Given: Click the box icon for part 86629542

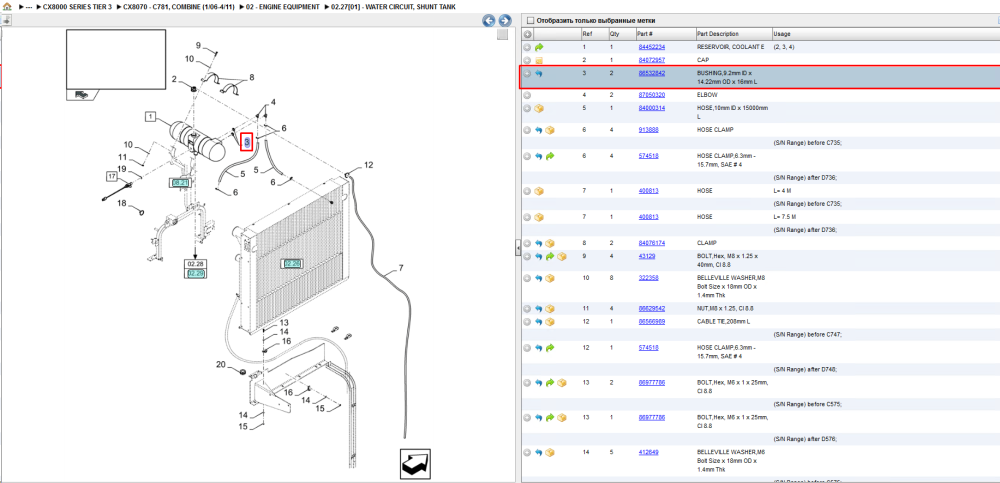Looking at the screenshot, I should pyautogui.click(x=550, y=309).
